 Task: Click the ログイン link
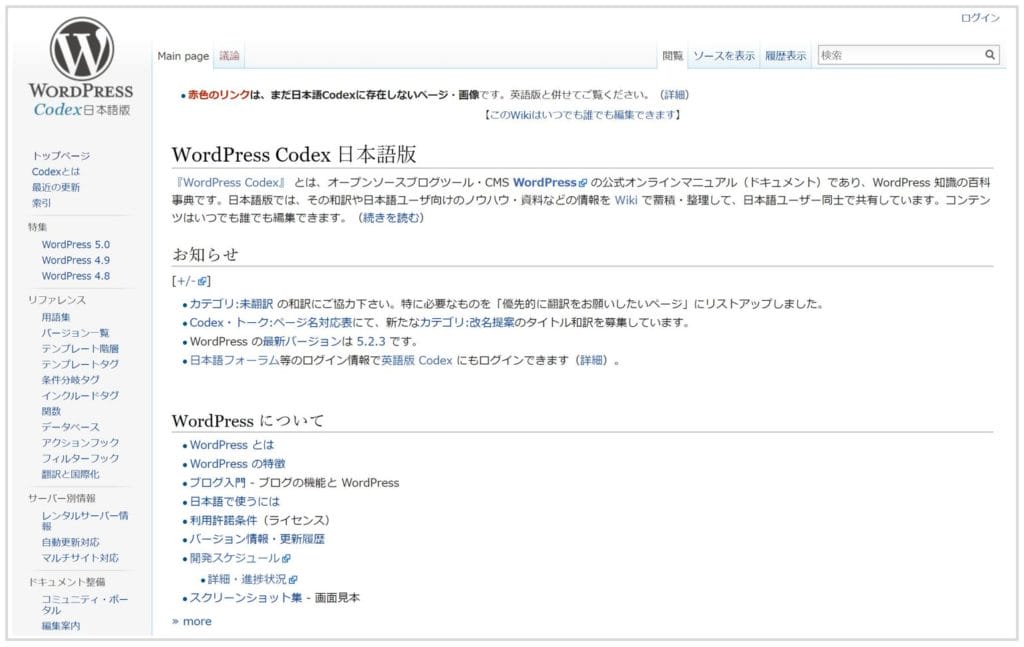[980, 18]
